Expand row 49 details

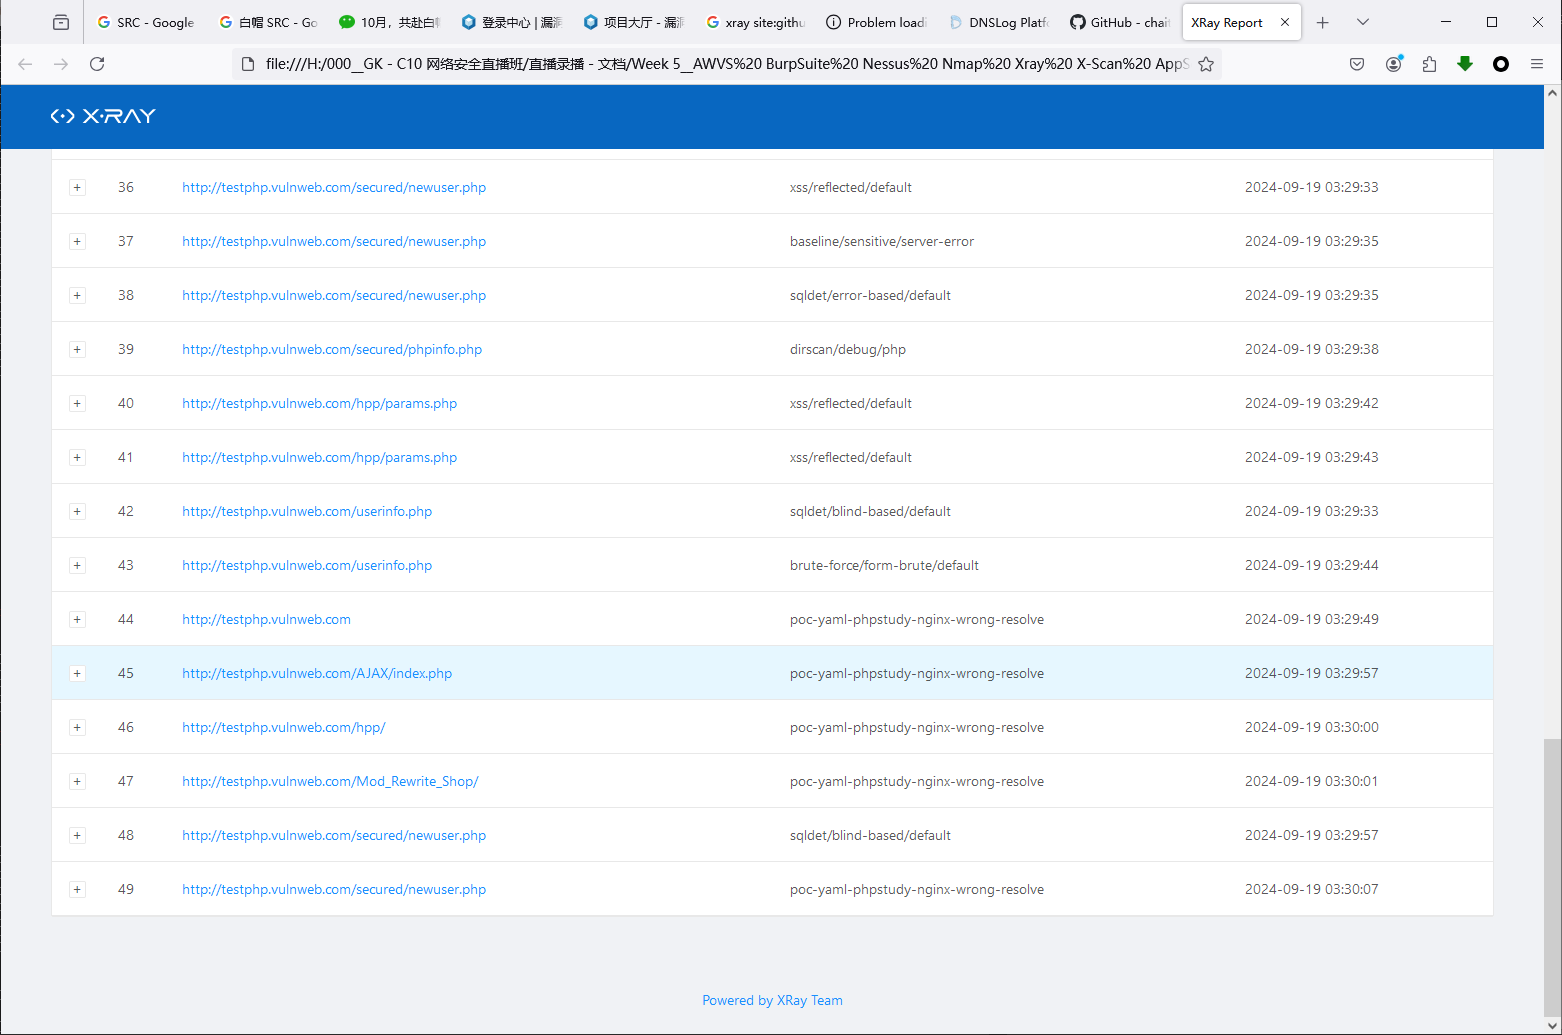tap(77, 889)
